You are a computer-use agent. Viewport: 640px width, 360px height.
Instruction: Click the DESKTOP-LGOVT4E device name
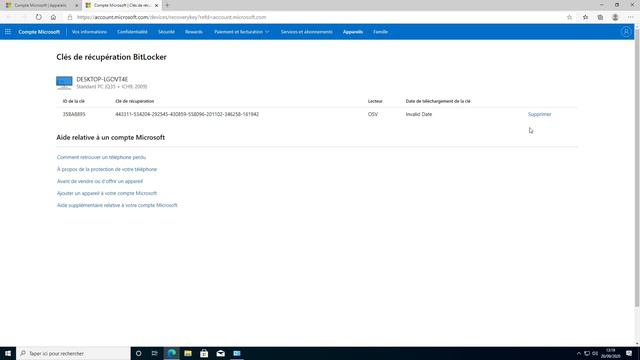pos(102,79)
